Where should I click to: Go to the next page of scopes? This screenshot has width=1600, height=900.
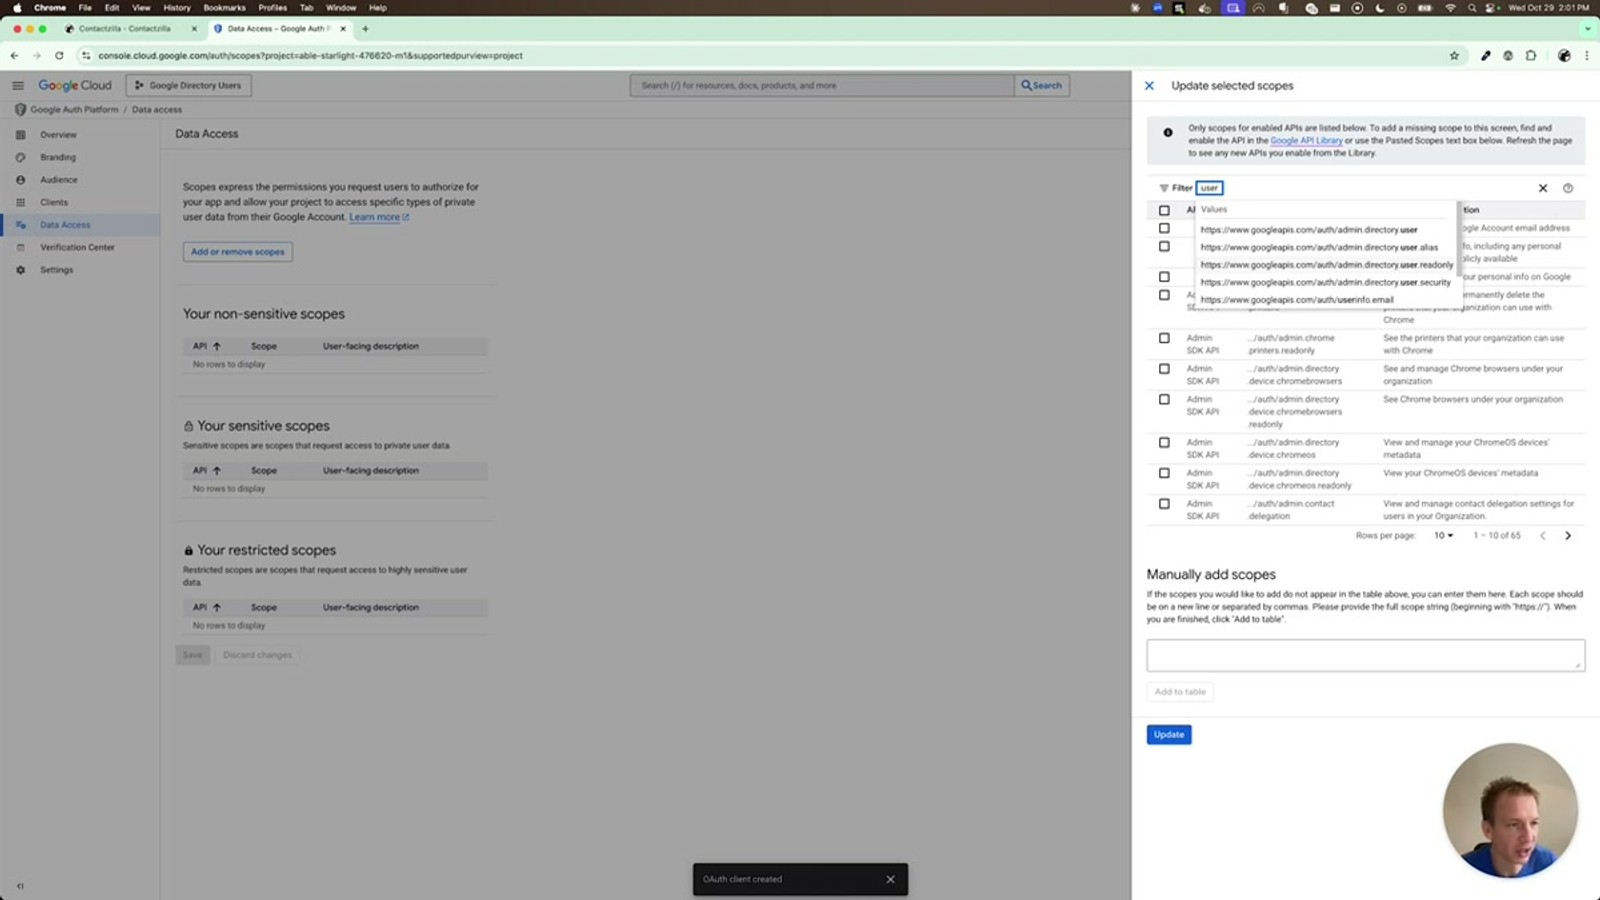click(1568, 536)
